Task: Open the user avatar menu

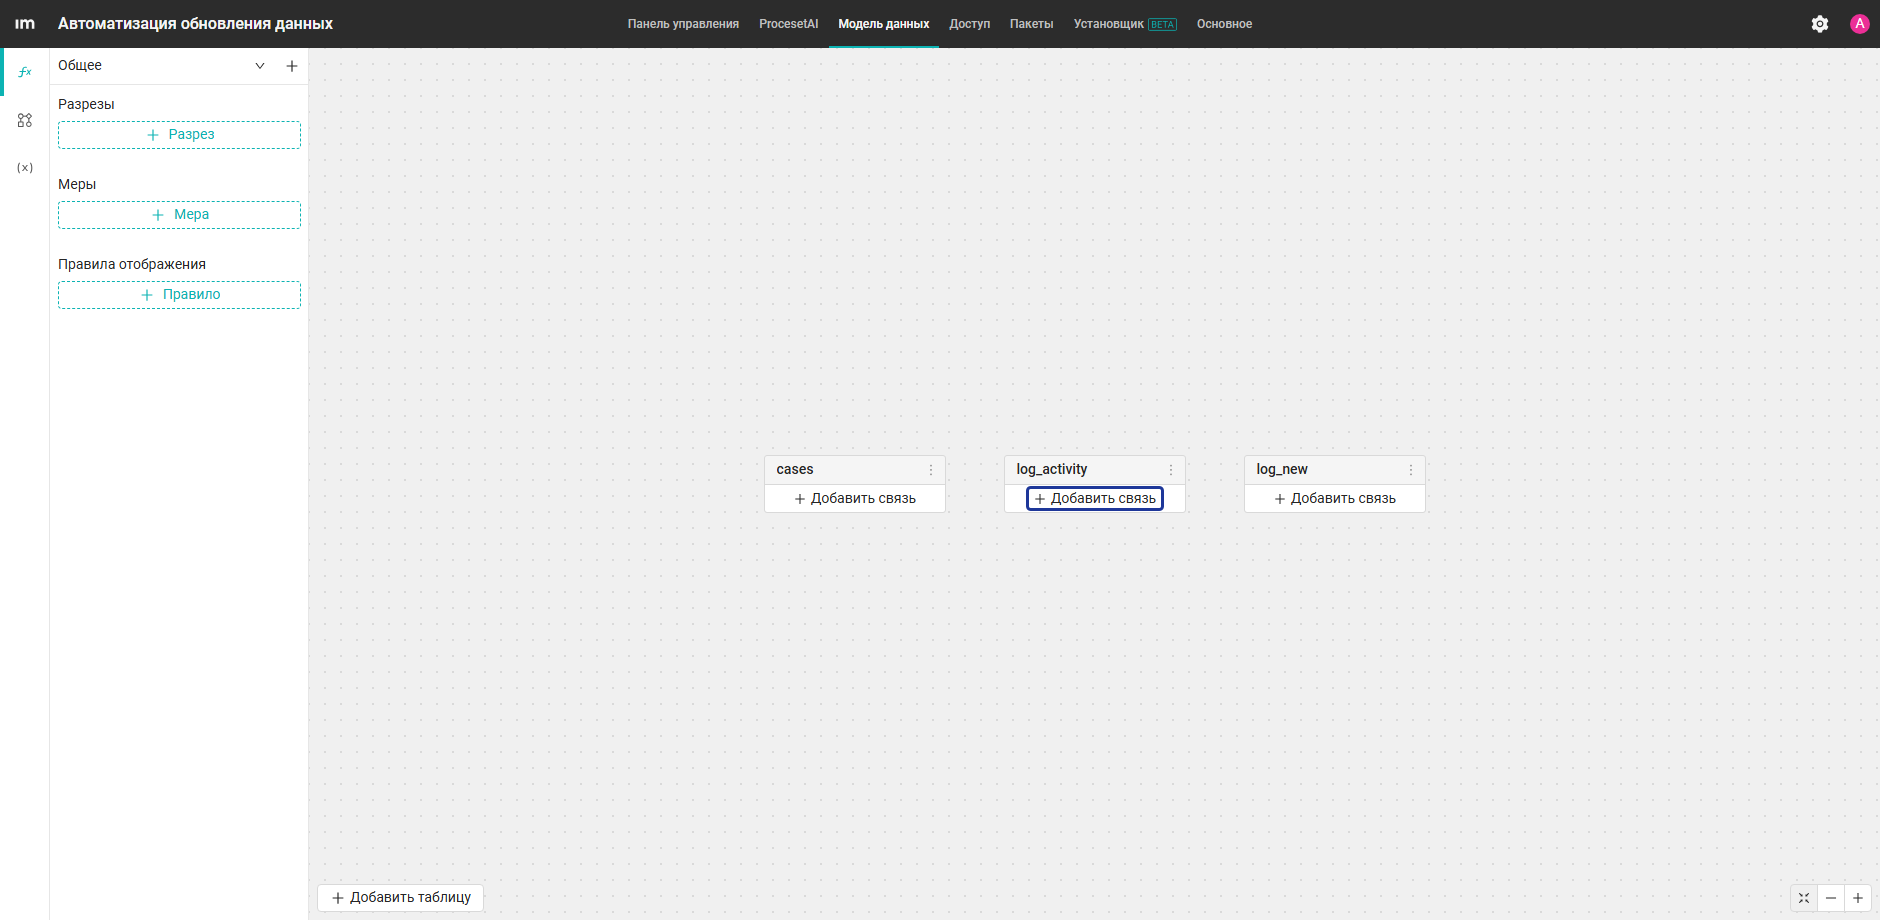Action: pyautogui.click(x=1860, y=24)
